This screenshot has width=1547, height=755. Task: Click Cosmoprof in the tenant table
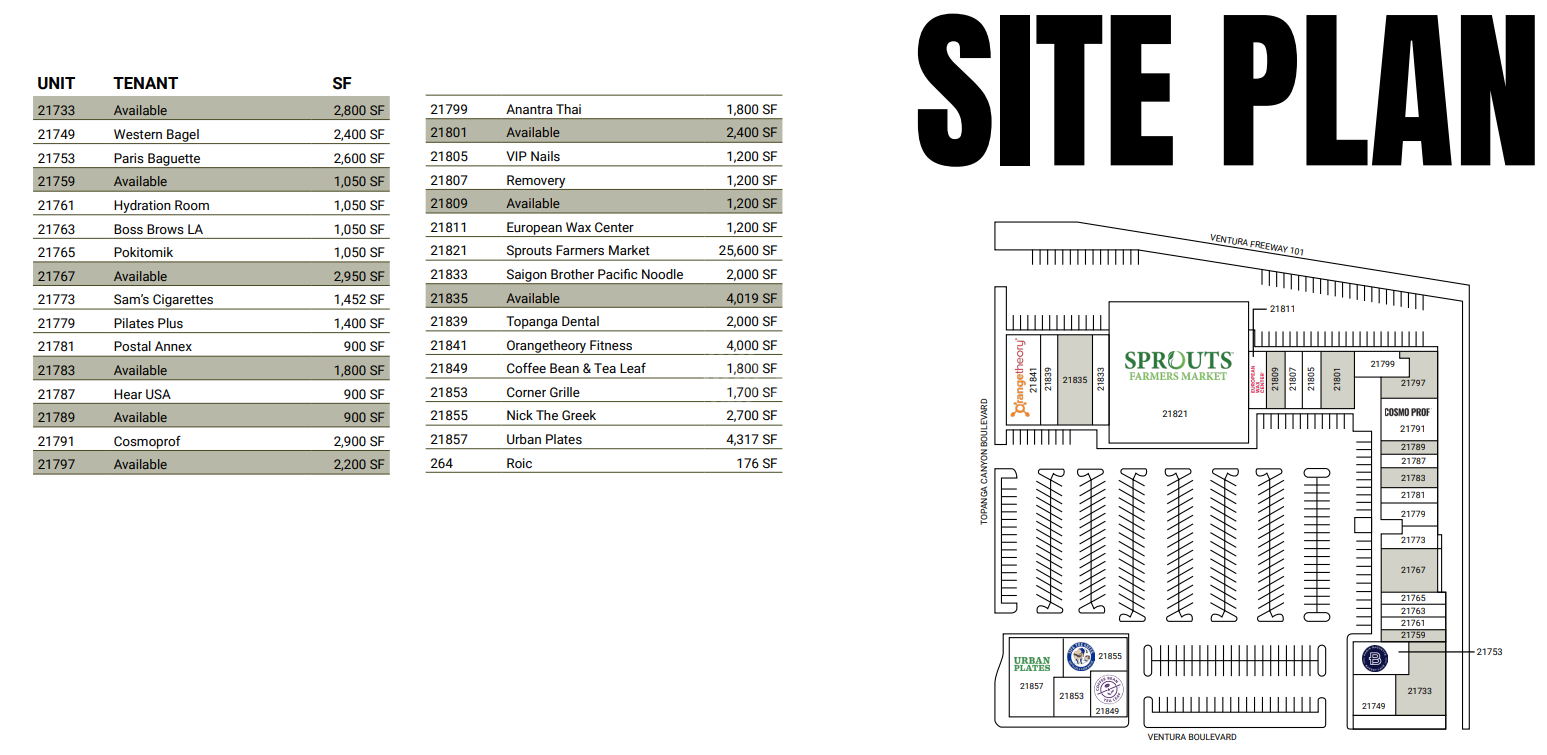[x=147, y=441]
